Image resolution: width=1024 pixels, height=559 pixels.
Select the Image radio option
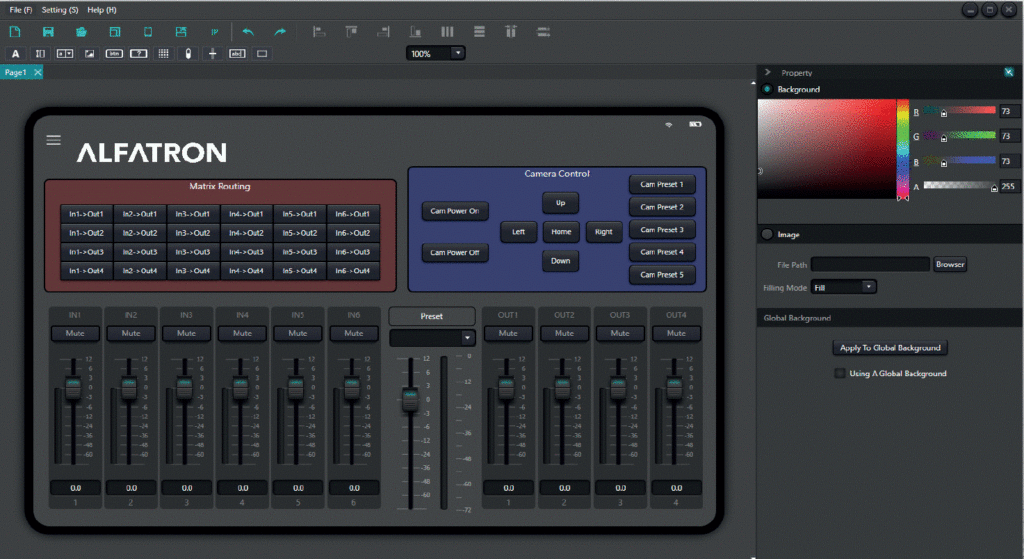[x=767, y=234]
